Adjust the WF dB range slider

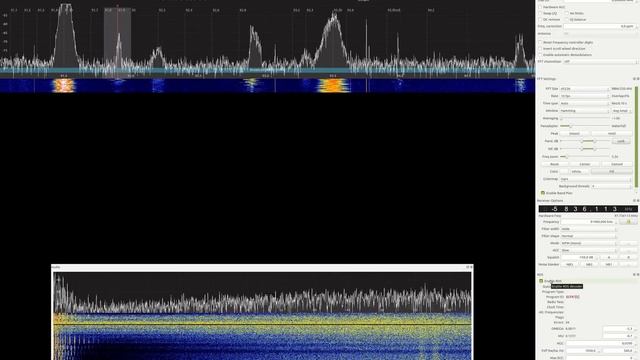coord(585,149)
